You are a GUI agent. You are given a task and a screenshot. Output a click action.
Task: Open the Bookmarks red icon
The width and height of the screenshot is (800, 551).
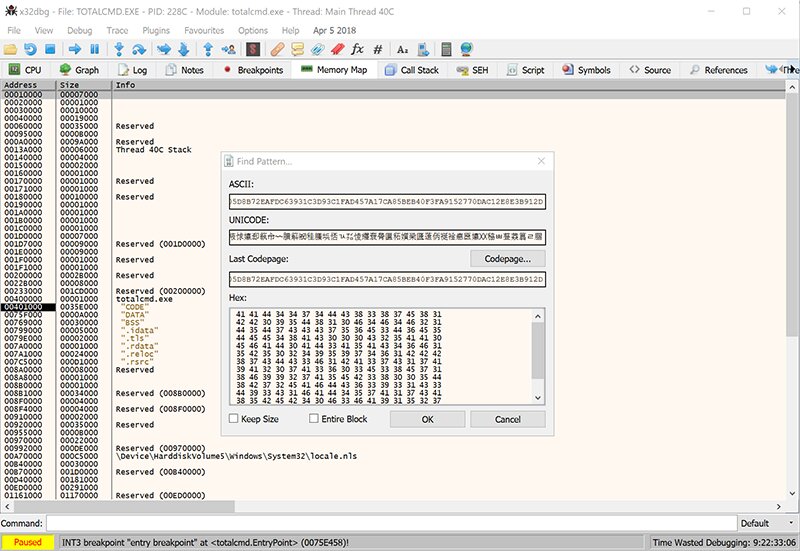tap(337, 49)
